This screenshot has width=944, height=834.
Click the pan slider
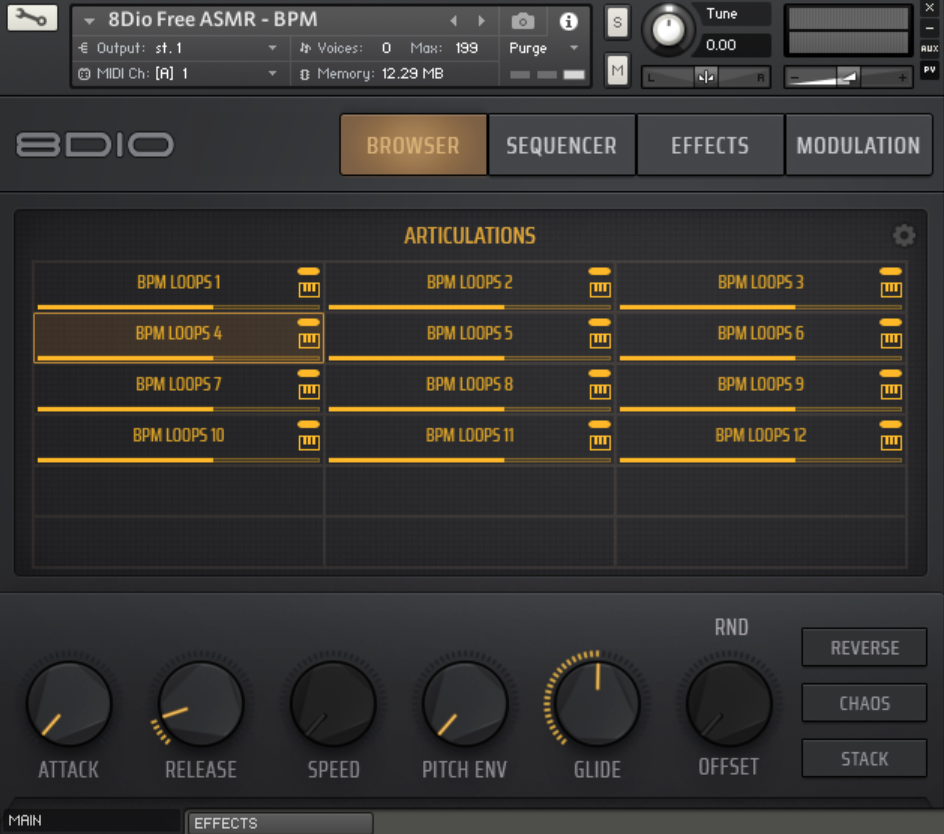point(706,77)
